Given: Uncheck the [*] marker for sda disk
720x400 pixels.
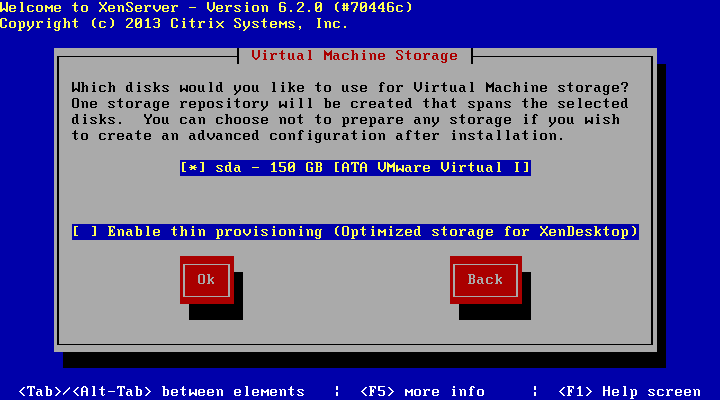Looking at the screenshot, I should tap(193, 168).
